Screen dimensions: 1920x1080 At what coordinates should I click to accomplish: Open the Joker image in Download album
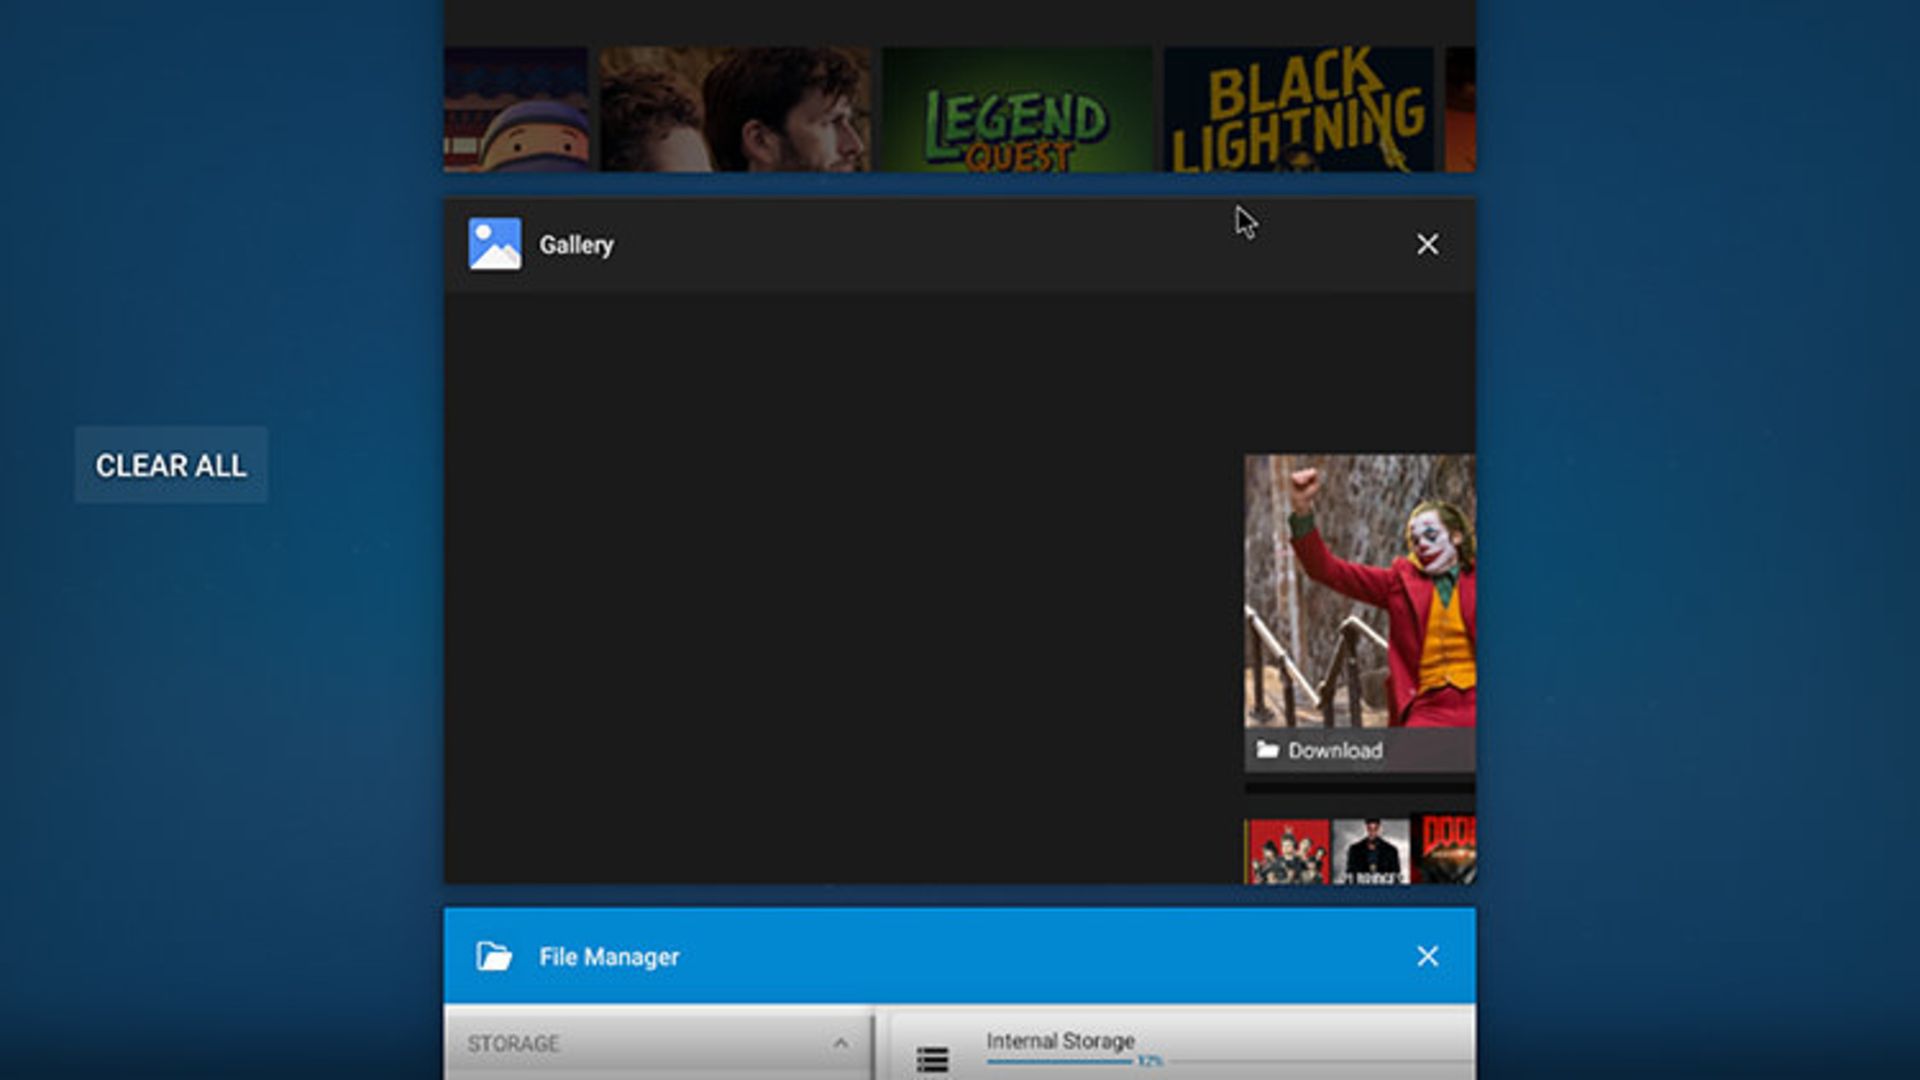pos(1359,590)
